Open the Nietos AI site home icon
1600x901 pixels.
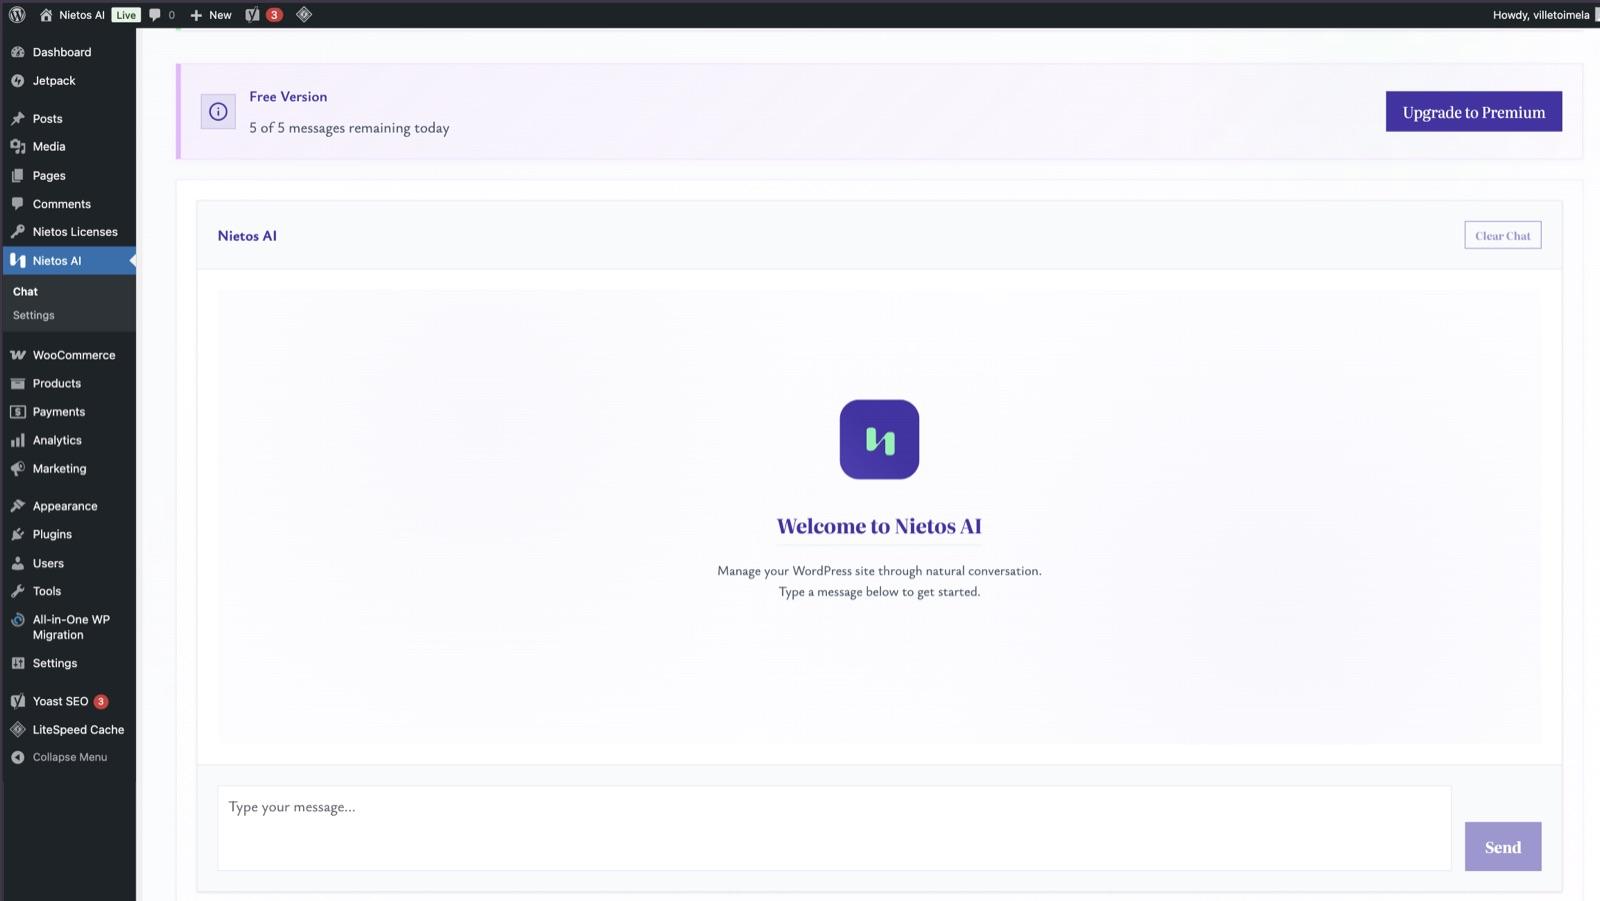(x=46, y=15)
